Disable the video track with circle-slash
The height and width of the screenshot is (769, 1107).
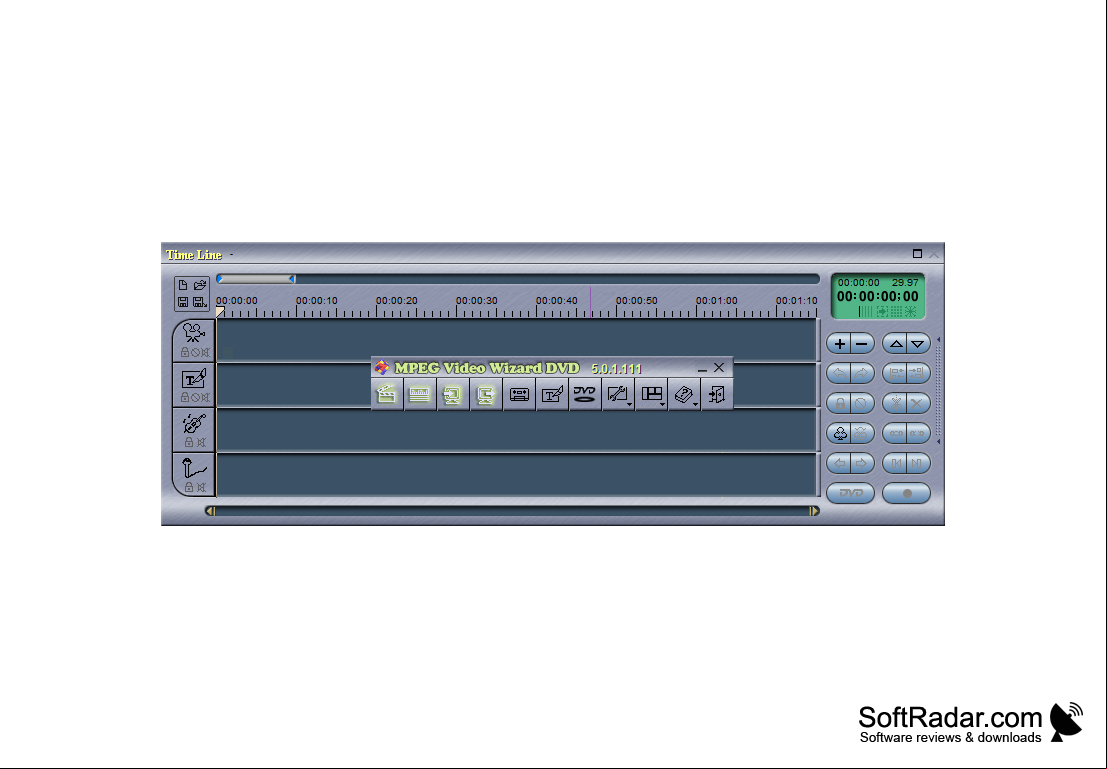point(195,352)
